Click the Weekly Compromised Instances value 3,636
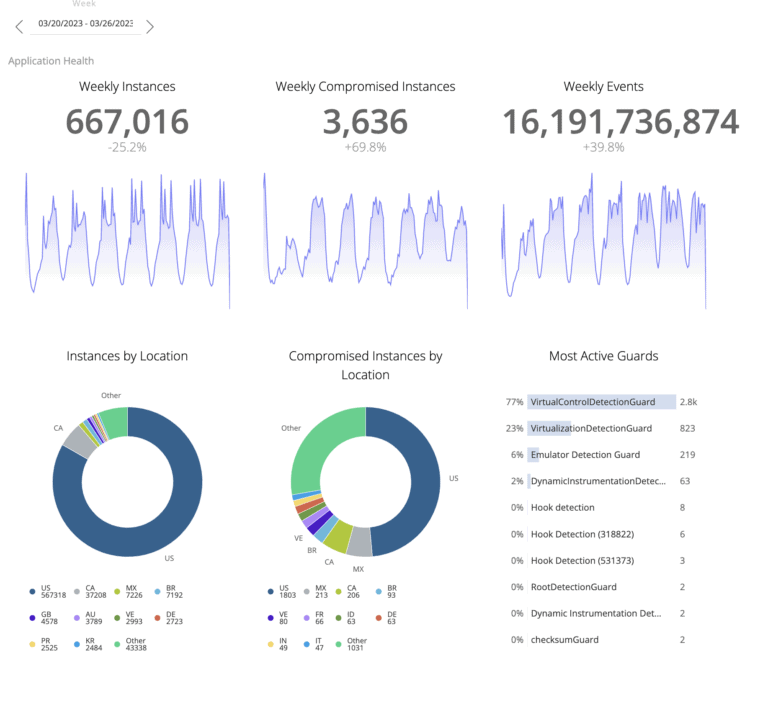This screenshot has width=768, height=704. point(365,121)
